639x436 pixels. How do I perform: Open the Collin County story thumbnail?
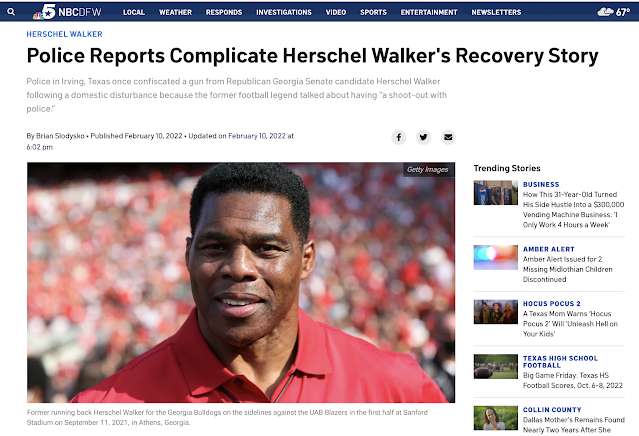click(496, 418)
